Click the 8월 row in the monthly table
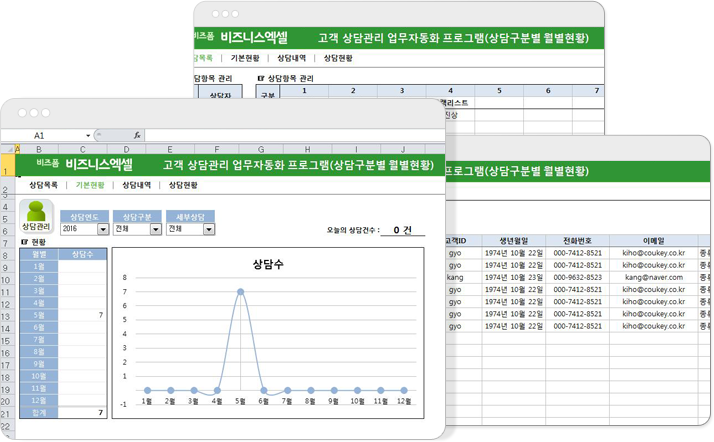 (x=39, y=351)
